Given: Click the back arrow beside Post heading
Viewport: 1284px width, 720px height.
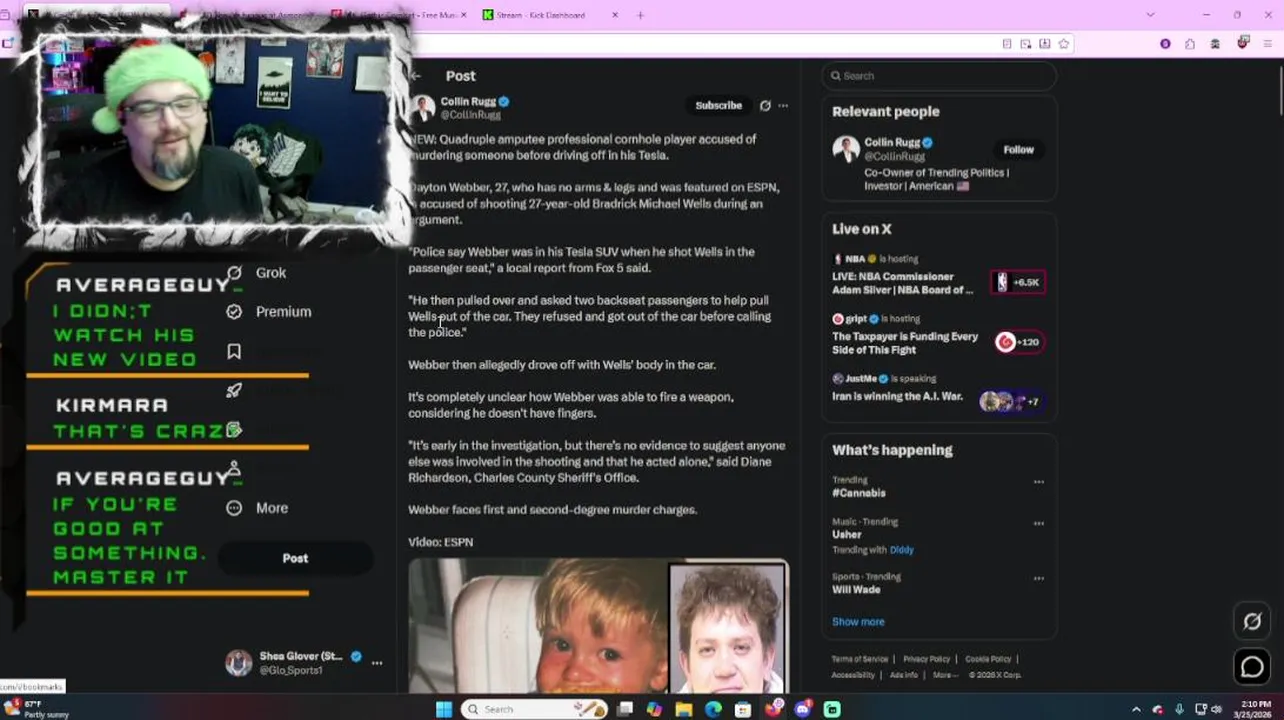Looking at the screenshot, I should (416, 76).
